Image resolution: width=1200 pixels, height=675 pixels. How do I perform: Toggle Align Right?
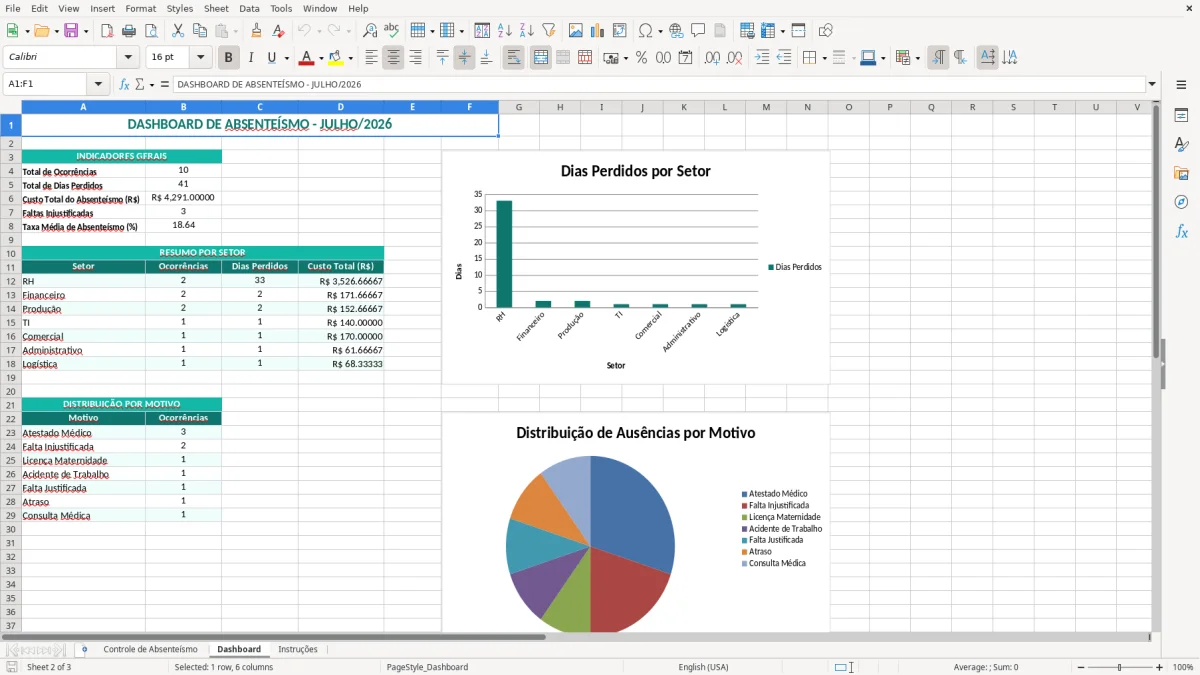tap(415, 58)
